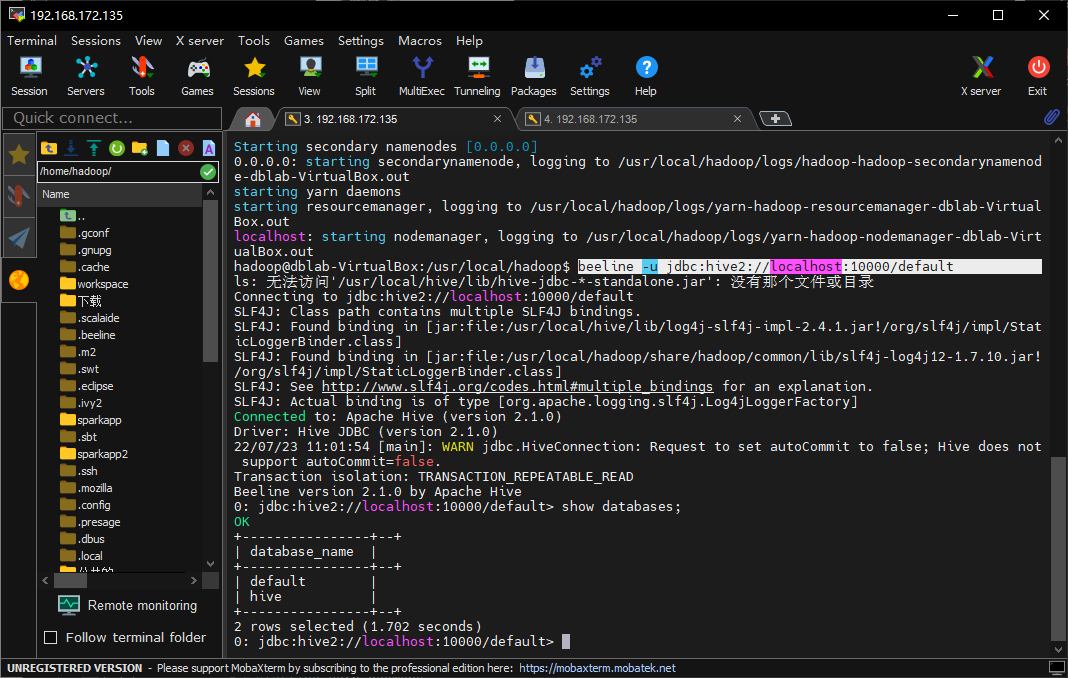Select the 下载 folder
This screenshot has height=678, width=1068.
click(80, 301)
